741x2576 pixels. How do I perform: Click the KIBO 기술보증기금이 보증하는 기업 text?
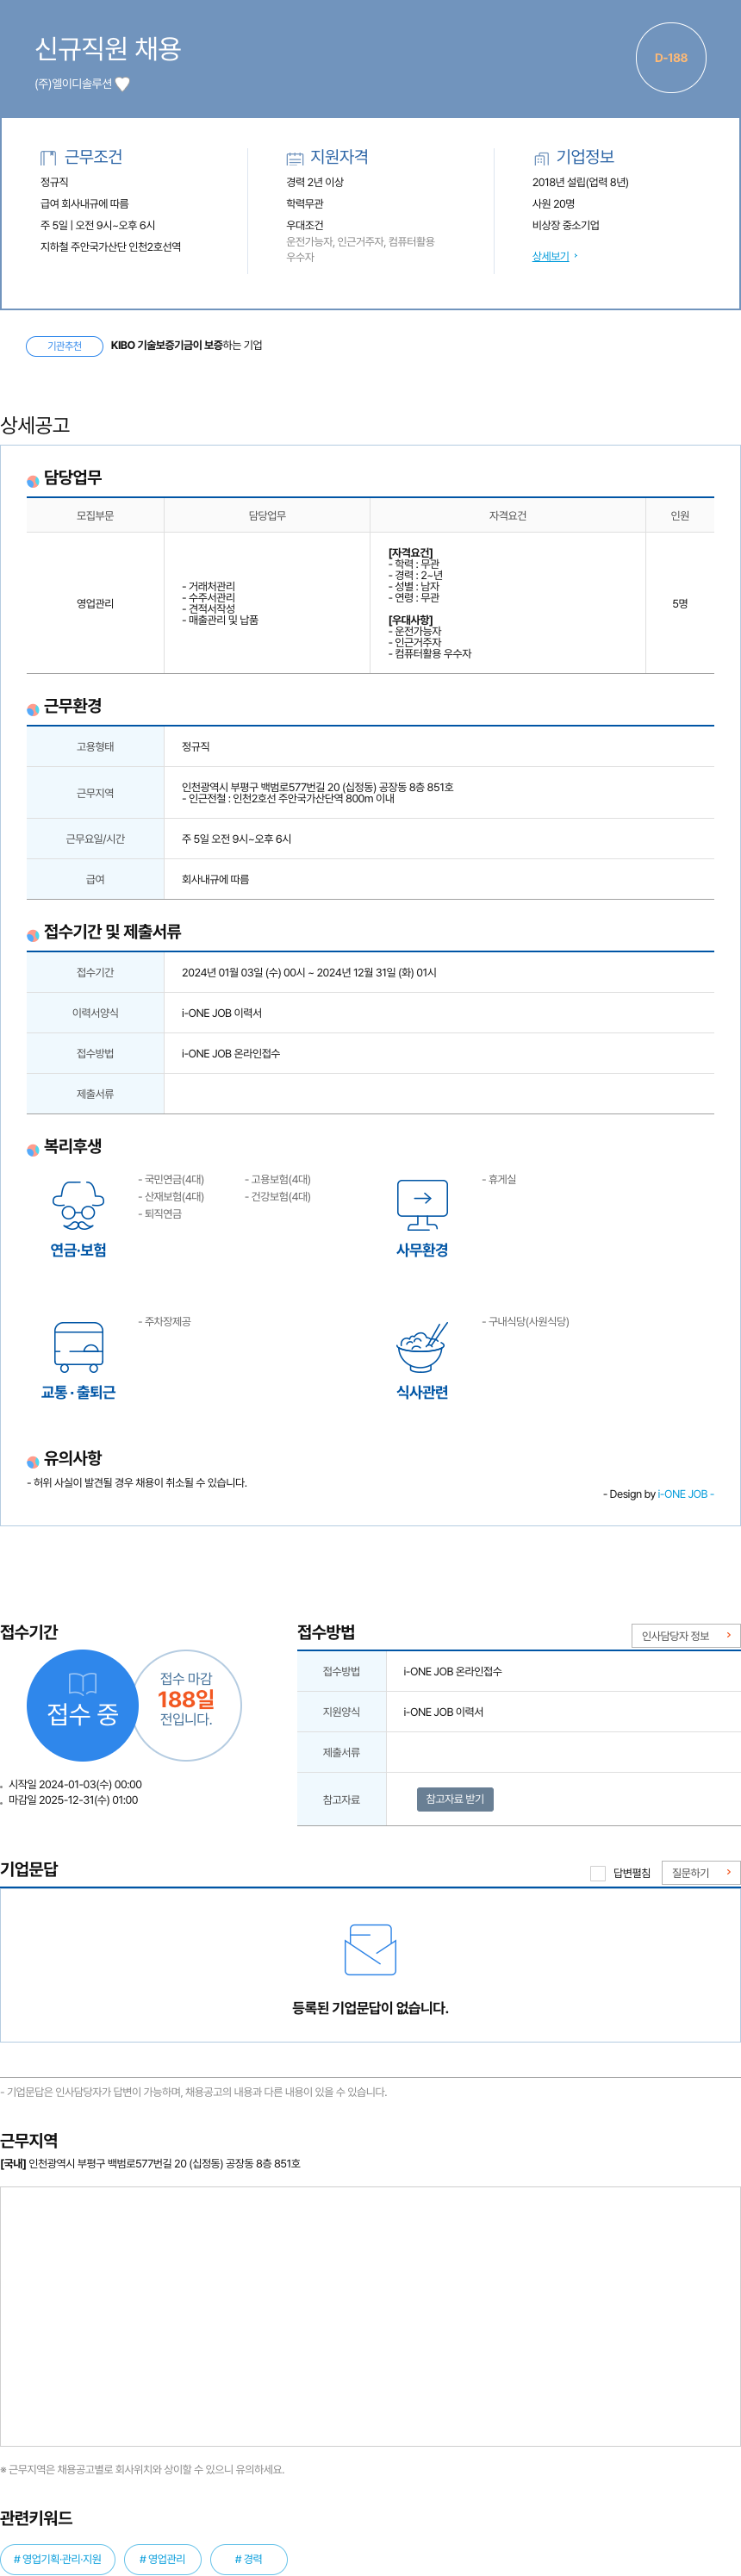point(186,346)
